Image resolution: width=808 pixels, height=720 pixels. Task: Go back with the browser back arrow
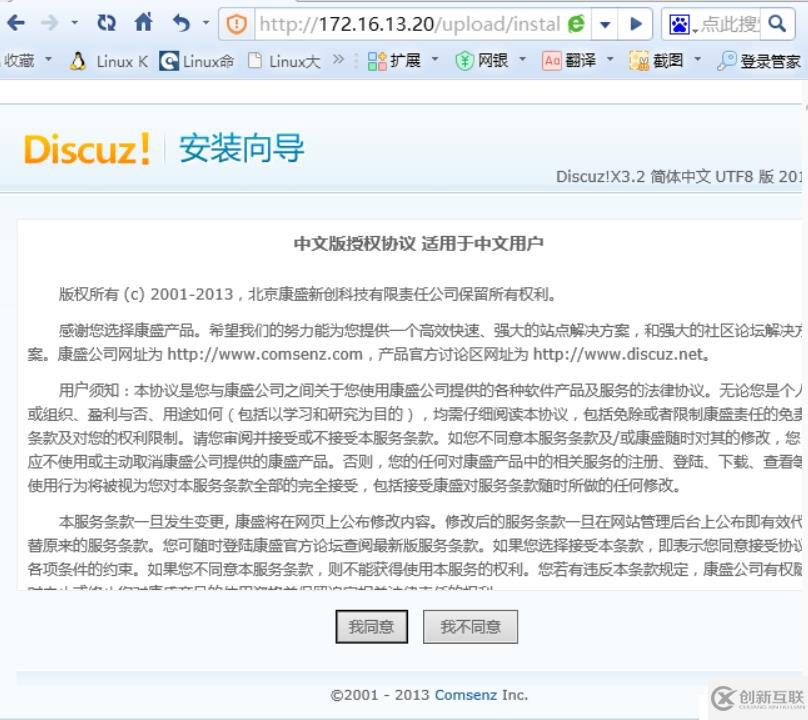click(16, 23)
